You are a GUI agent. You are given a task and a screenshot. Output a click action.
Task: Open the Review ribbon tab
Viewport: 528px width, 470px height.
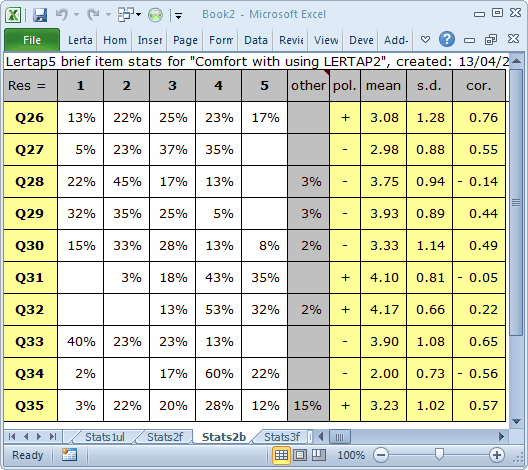click(291, 40)
